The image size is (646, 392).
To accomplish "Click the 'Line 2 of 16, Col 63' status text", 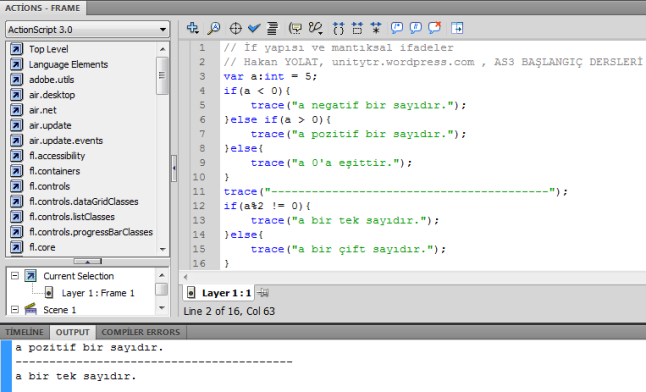I will point(229,311).
